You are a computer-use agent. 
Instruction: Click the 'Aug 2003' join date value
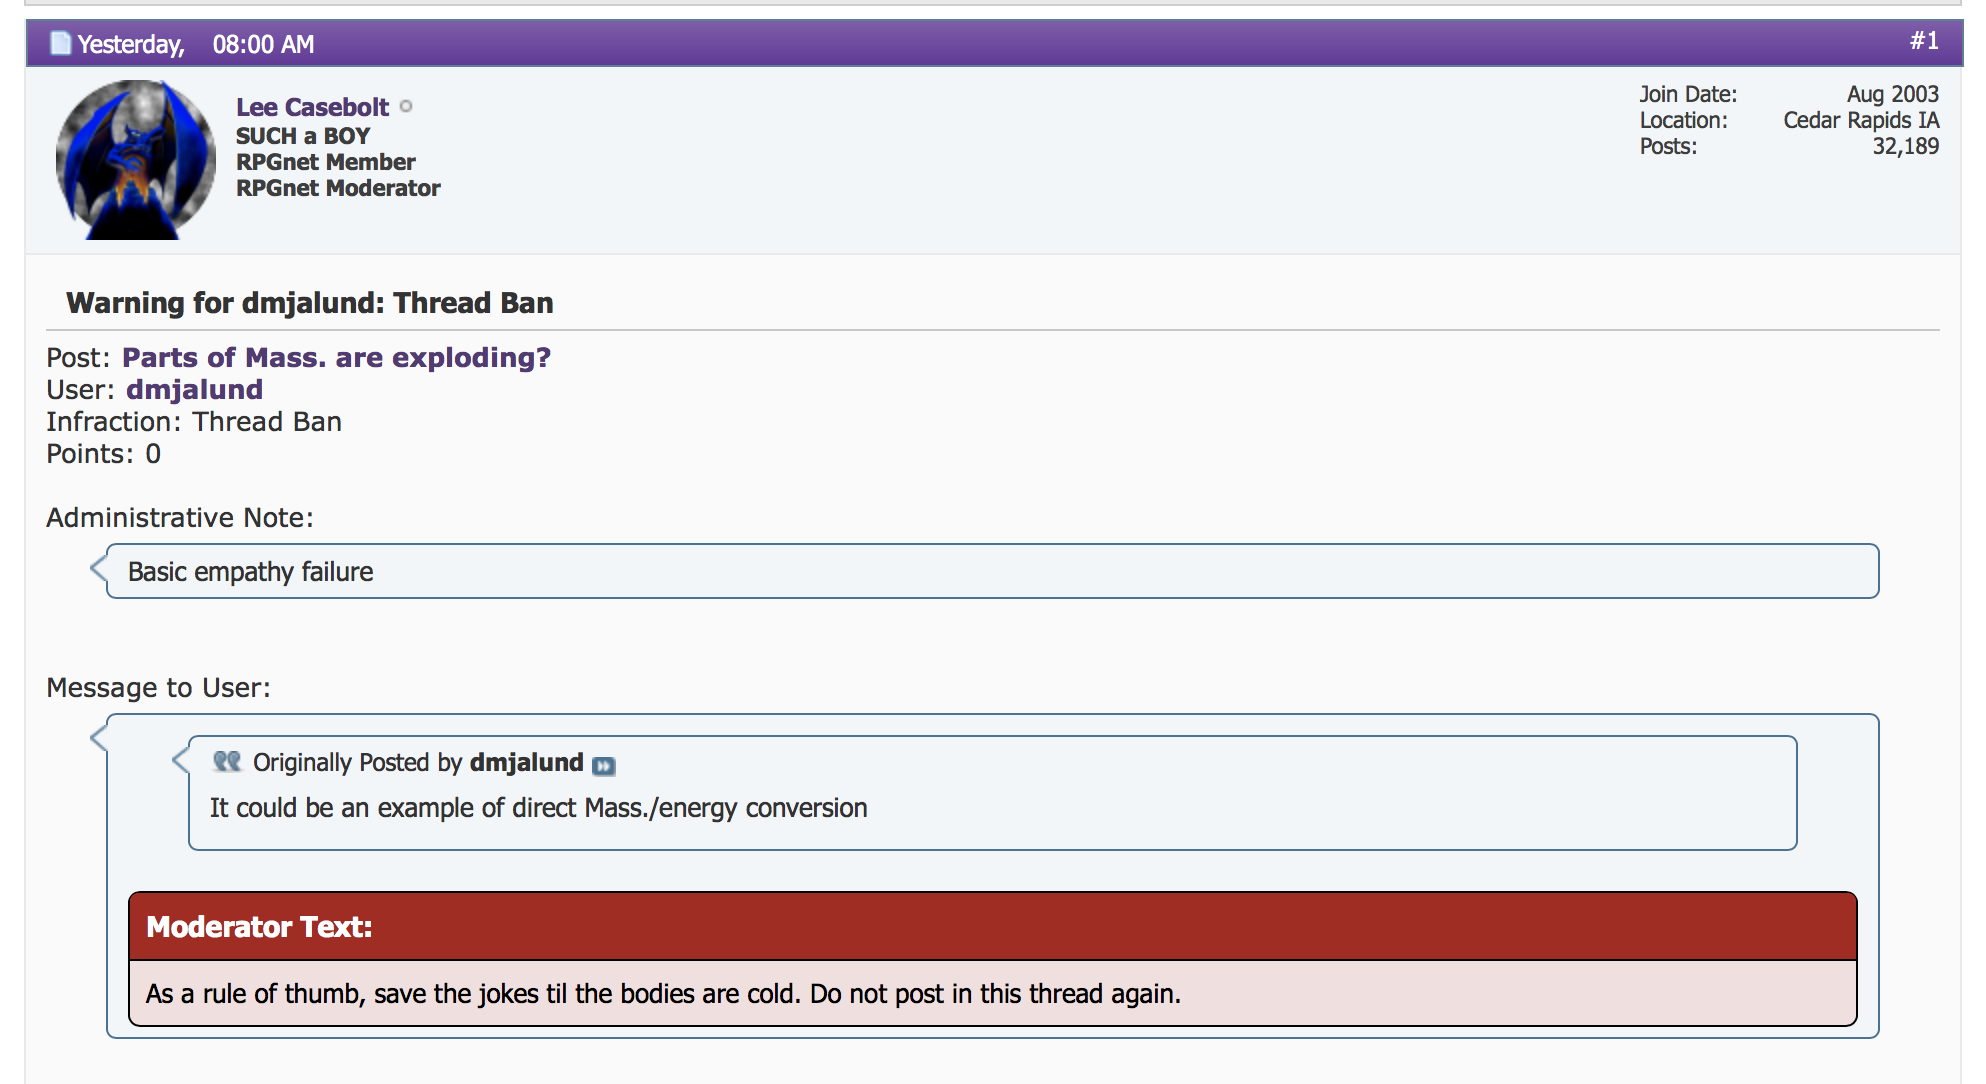click(1892, 94)
